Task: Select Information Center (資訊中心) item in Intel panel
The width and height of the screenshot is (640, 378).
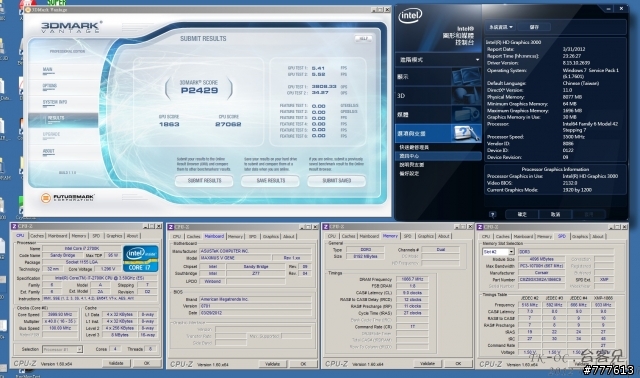Action: point(438,156)
